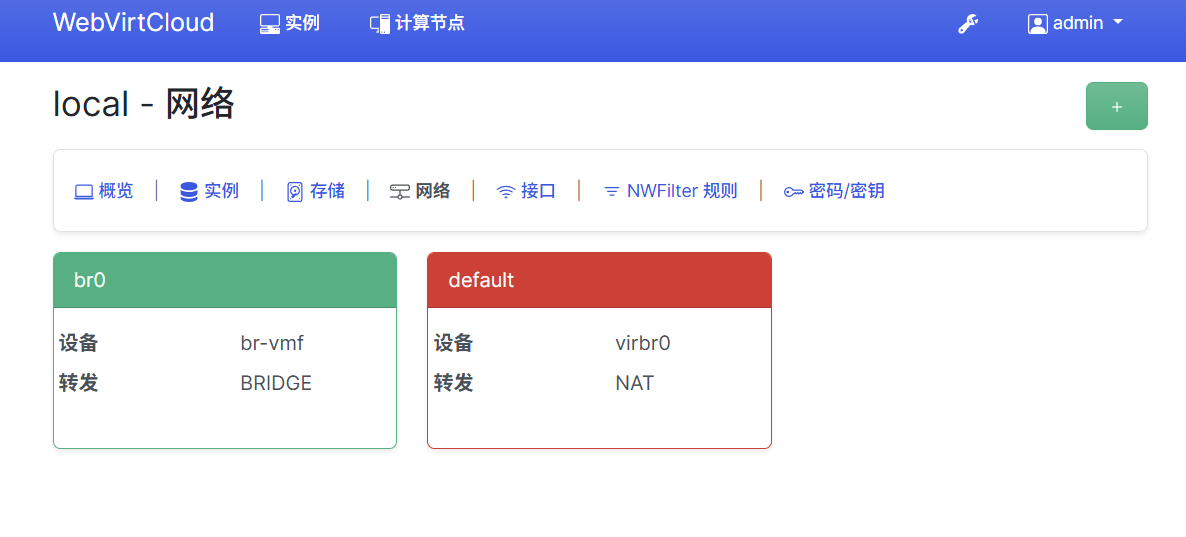1186x537 pixels.
Task: Click the NAT forwarding value
Action: [635, 383]
